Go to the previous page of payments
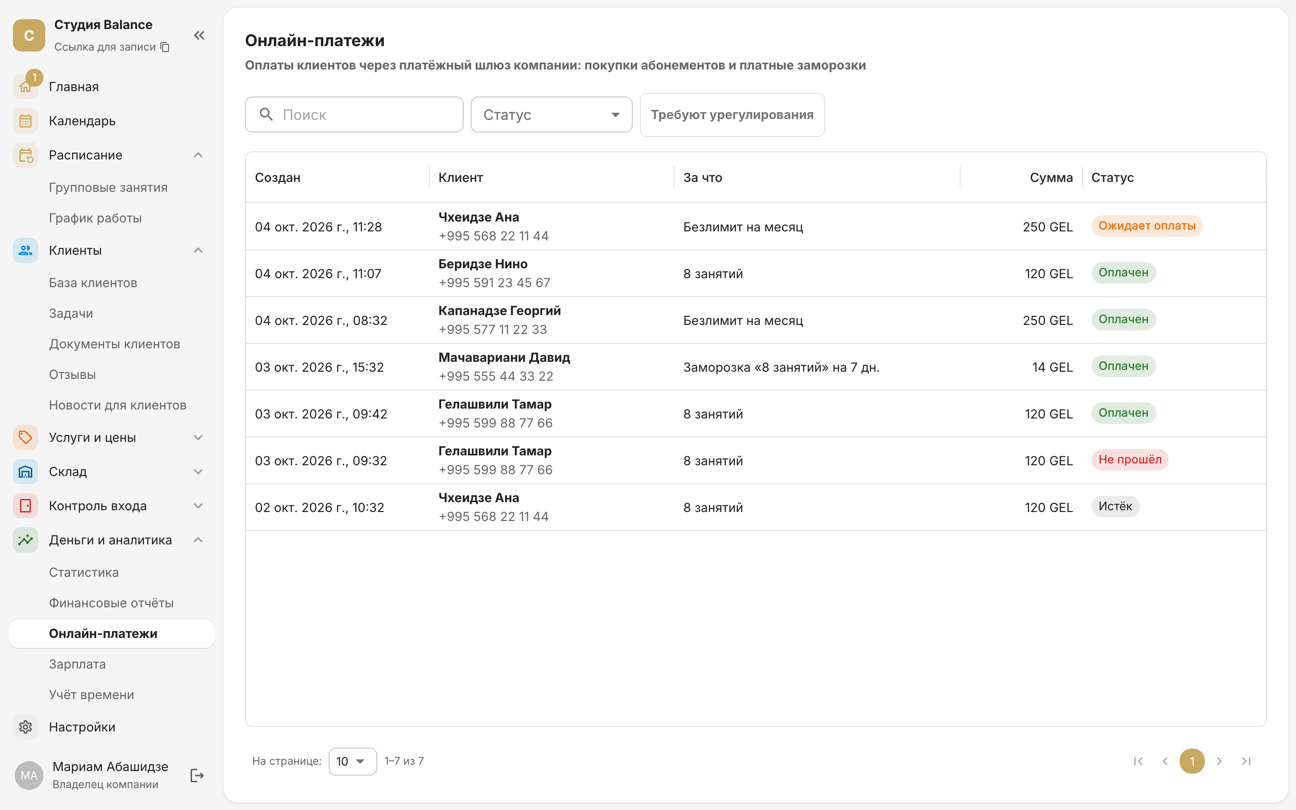 pyautogui.click(x=1165, y=761)
